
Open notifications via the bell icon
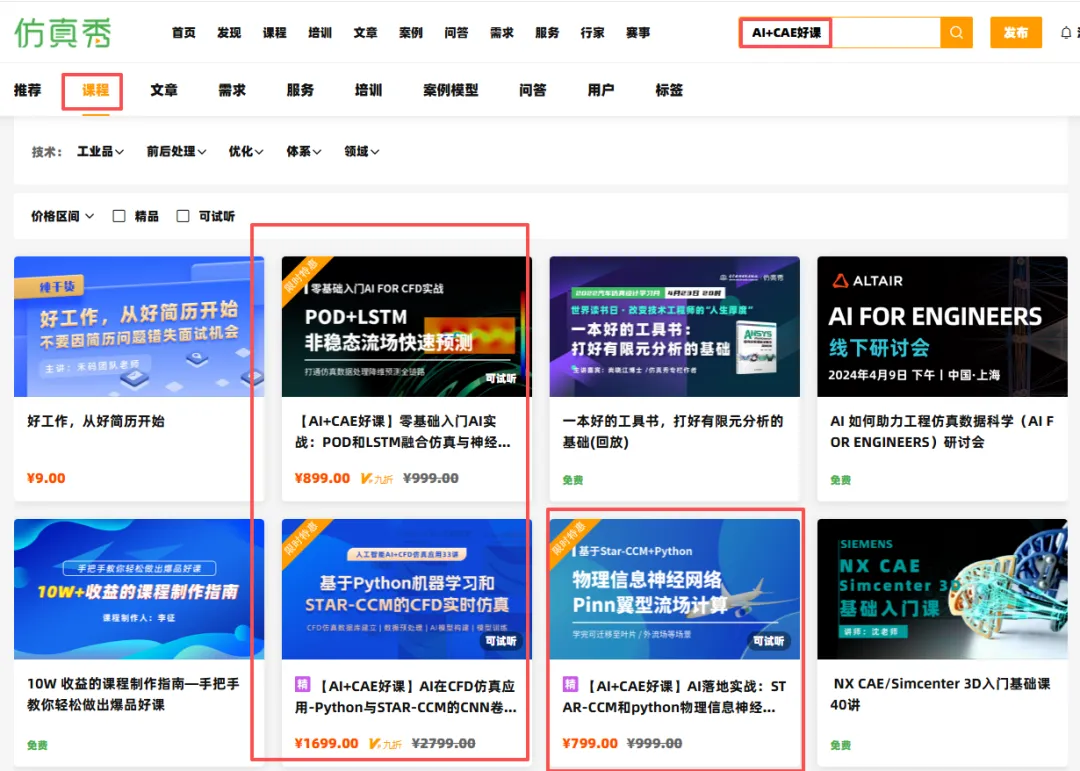tap(1068, 32)
